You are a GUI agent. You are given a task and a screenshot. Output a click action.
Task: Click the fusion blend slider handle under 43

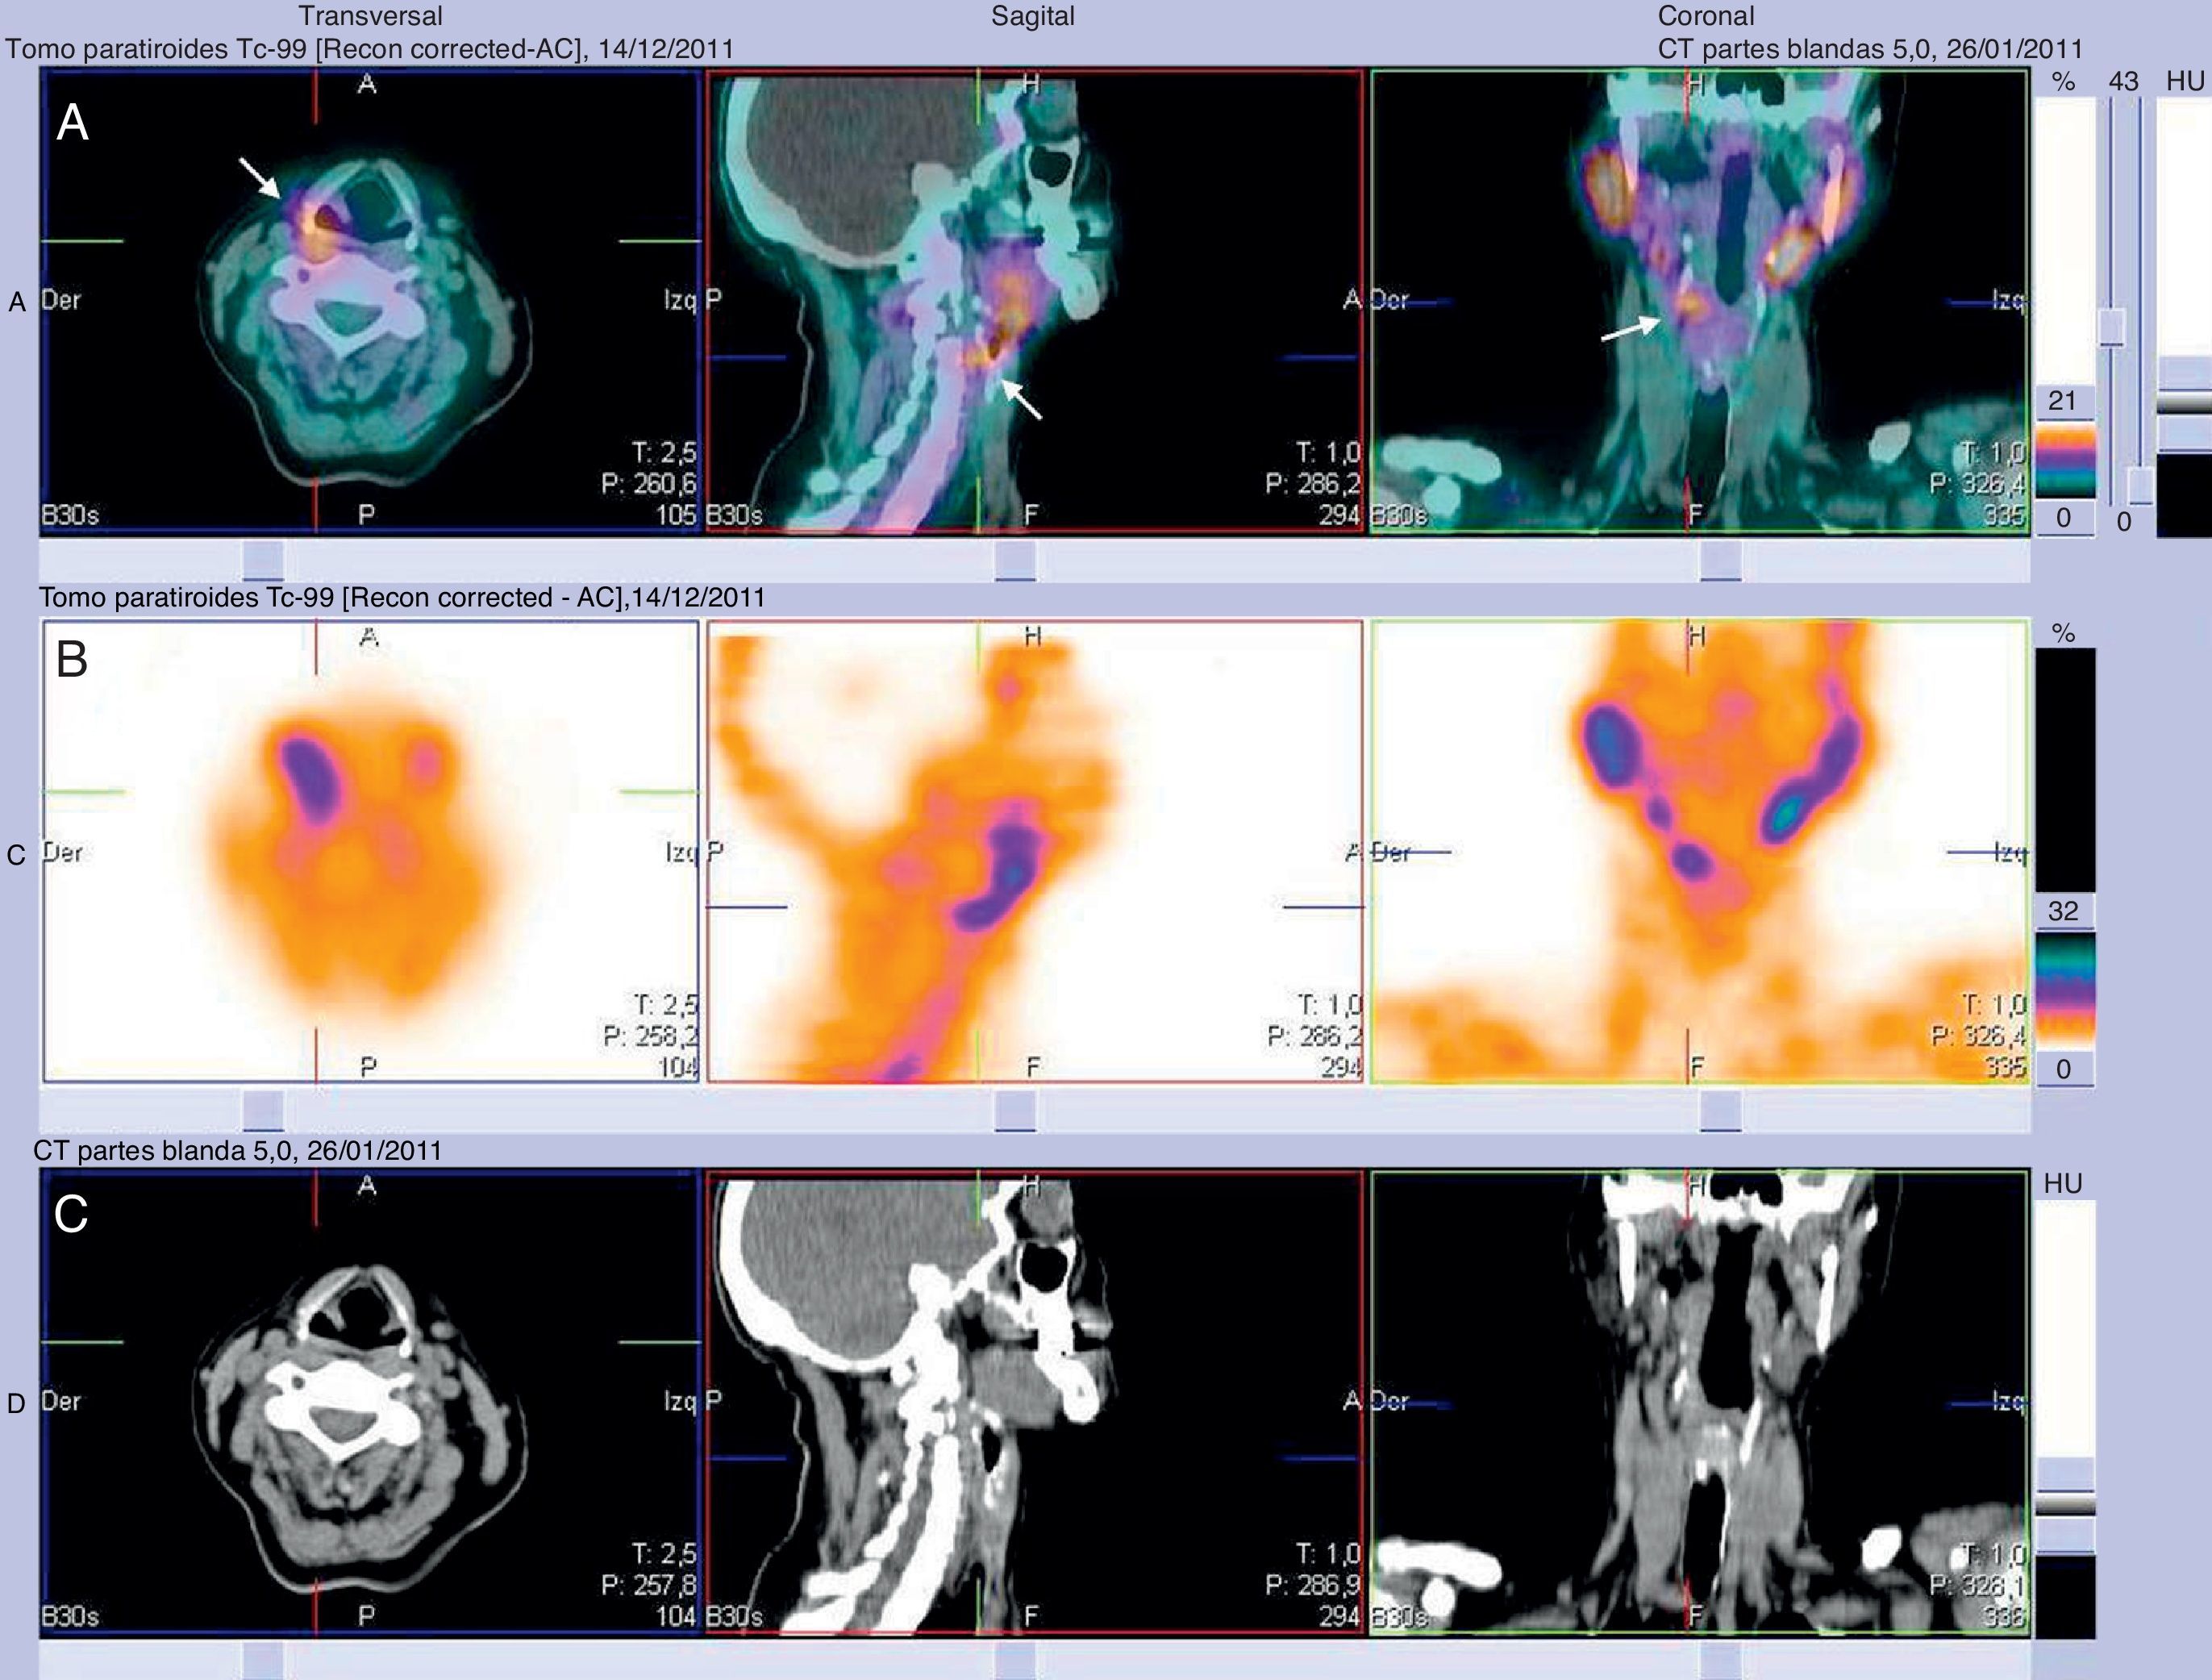point(2111,327)
